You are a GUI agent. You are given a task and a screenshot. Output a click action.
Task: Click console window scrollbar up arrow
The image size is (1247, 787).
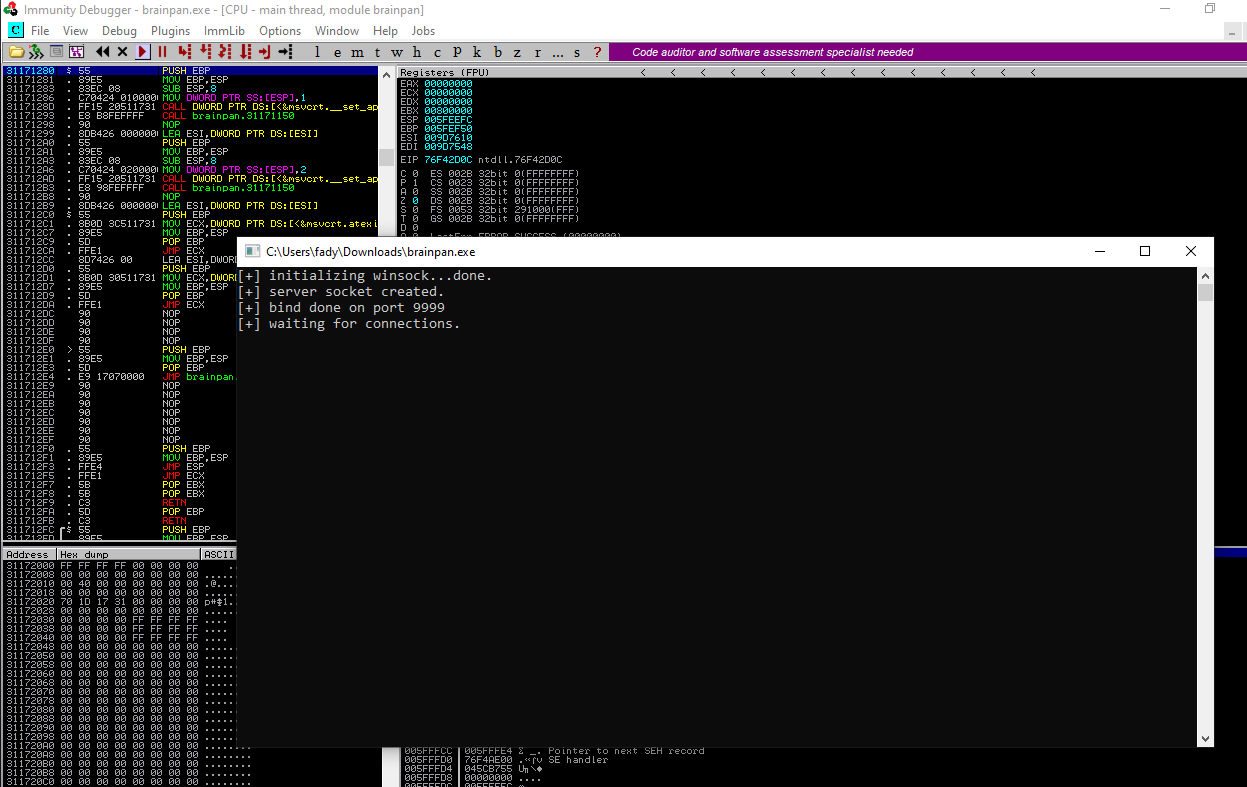pos(1205,276)
